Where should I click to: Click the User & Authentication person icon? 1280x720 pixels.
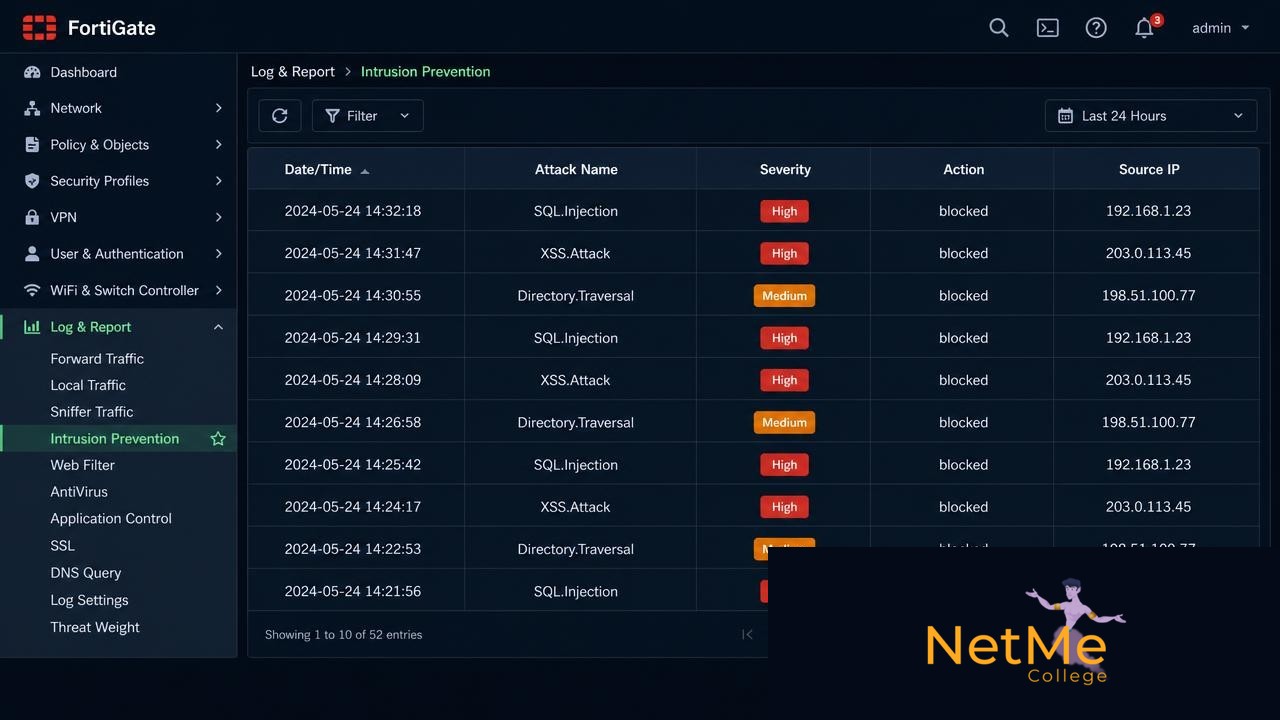pyautogui.click(x=32, y=254)
